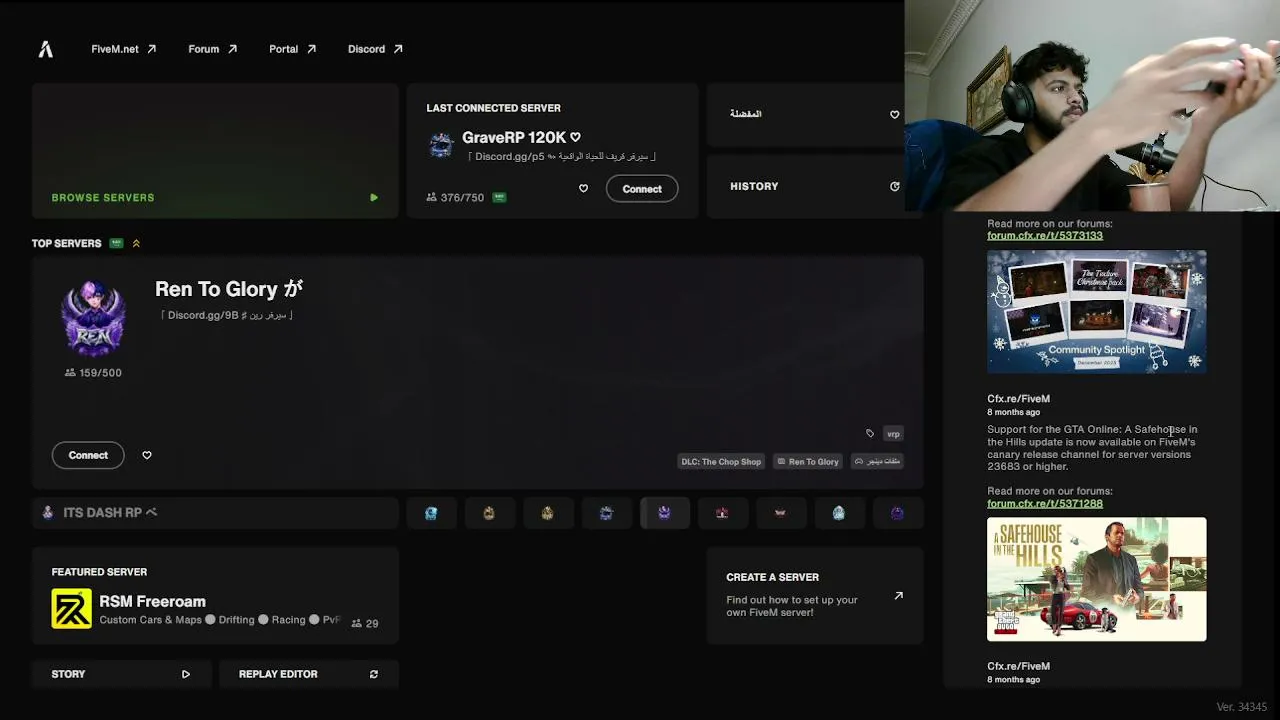The width and height of the screenshot is (1280, 720).
Task: Select the ITS DASH RP server entry
Action: click(x=215, y=513)
